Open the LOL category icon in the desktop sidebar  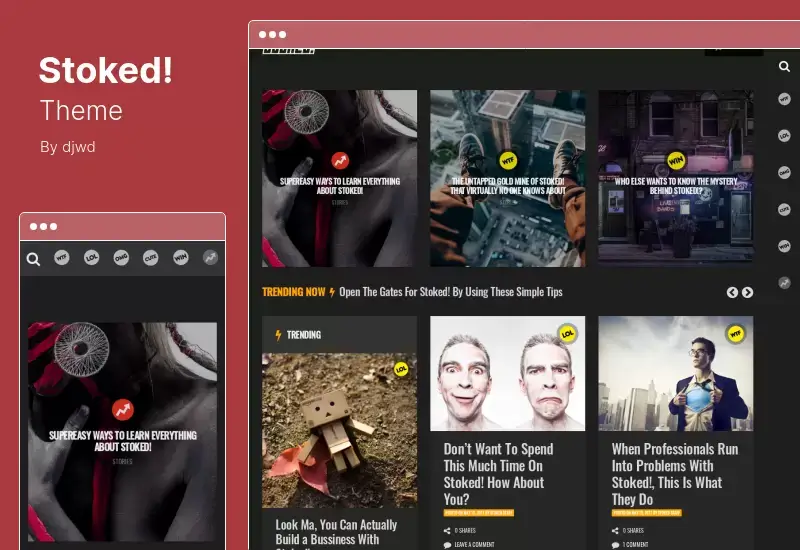(784, 136)
